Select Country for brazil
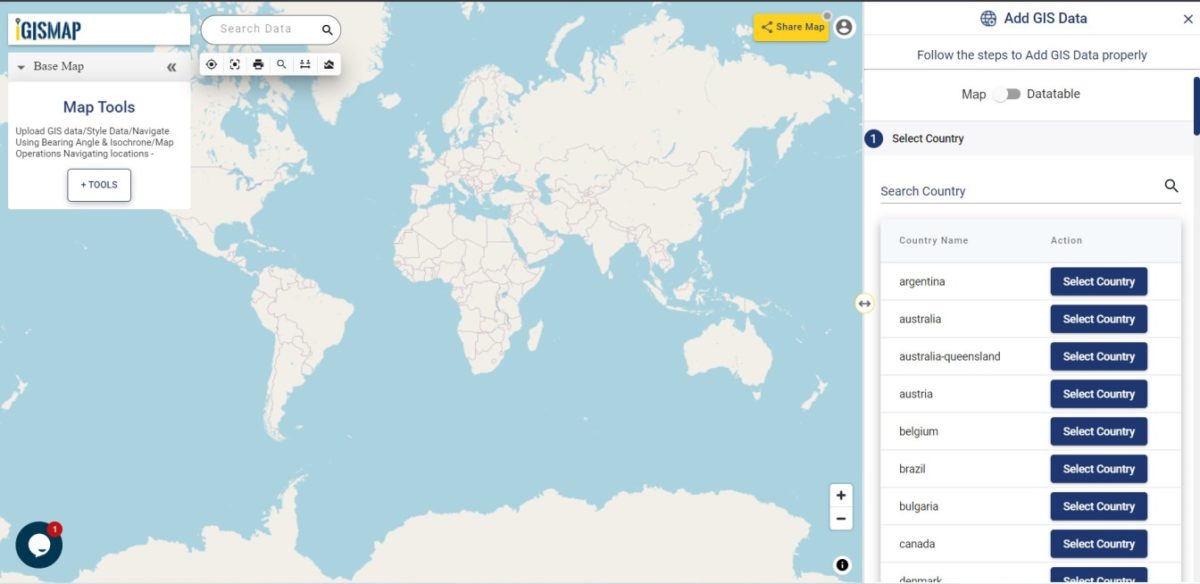This screenshot has height=584, width=1200. 1098,468
